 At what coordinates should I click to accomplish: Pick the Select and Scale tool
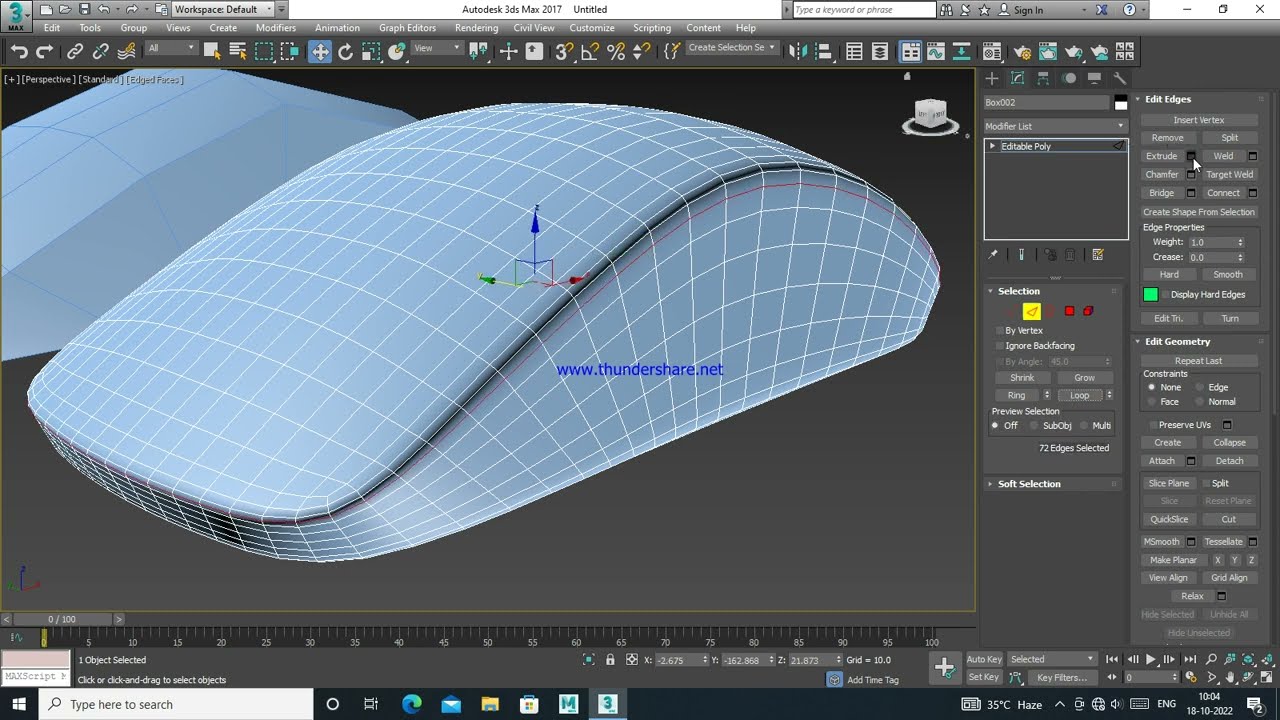[x=371, y=51]
